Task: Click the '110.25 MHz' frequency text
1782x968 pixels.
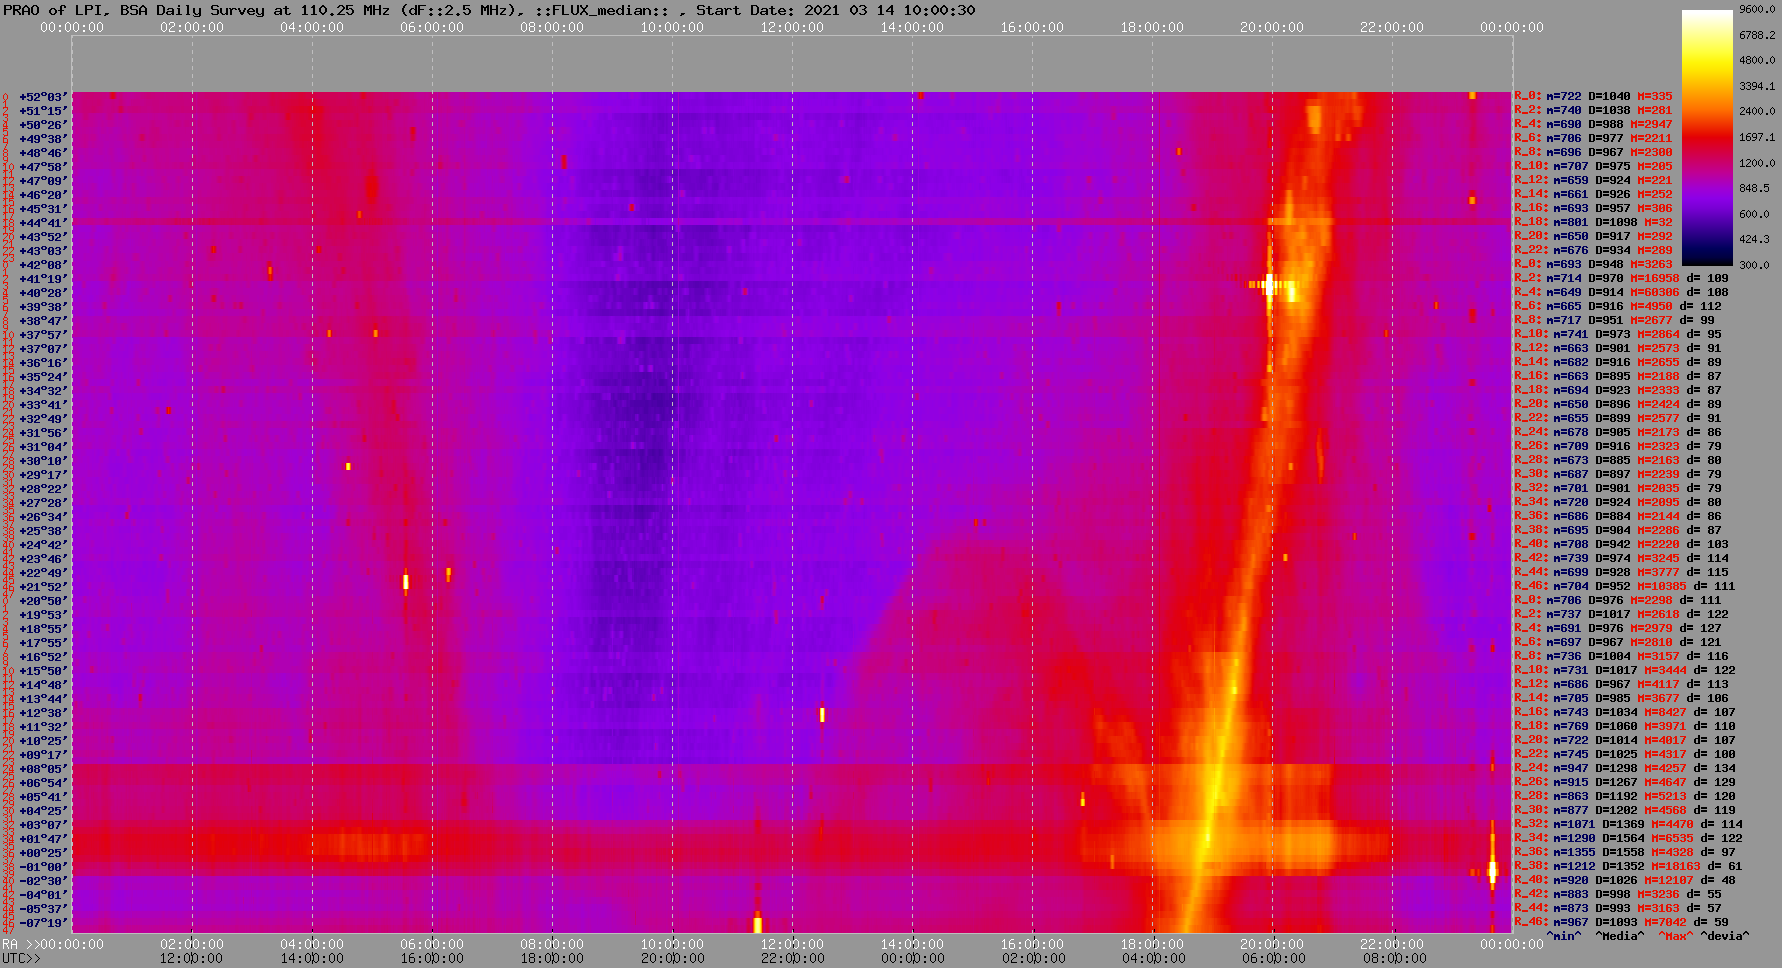Action: coord(343,10)
